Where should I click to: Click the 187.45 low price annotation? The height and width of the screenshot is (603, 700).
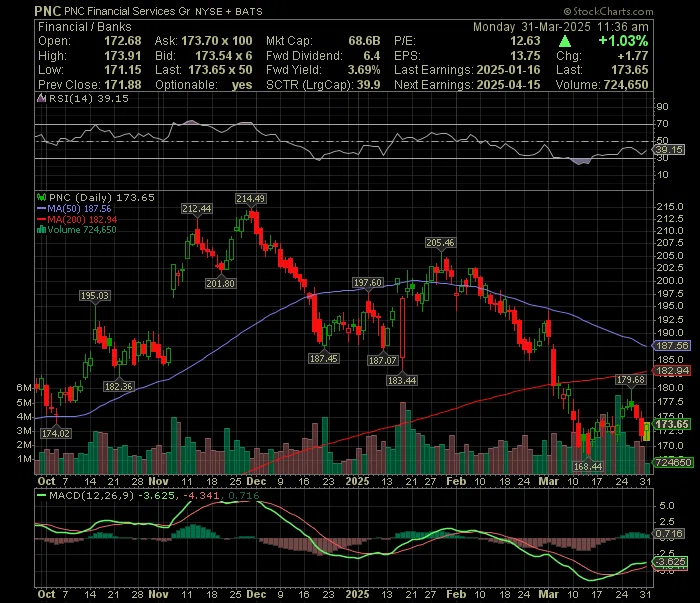(324, 358)
